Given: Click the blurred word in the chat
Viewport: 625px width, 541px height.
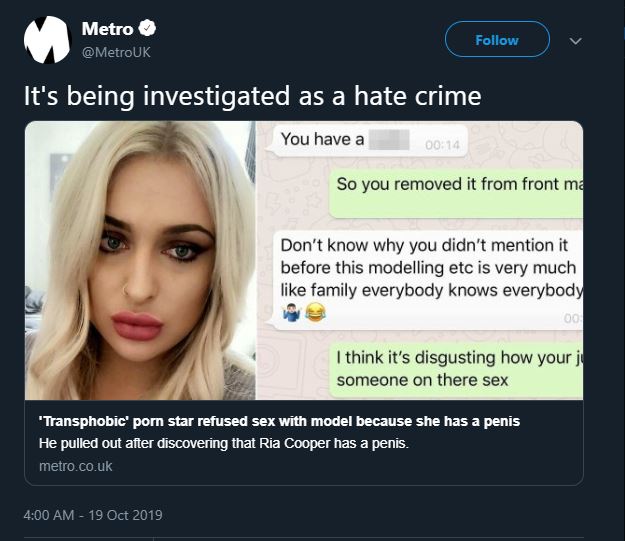Looking at the screenshot, I should pos(389,140).
